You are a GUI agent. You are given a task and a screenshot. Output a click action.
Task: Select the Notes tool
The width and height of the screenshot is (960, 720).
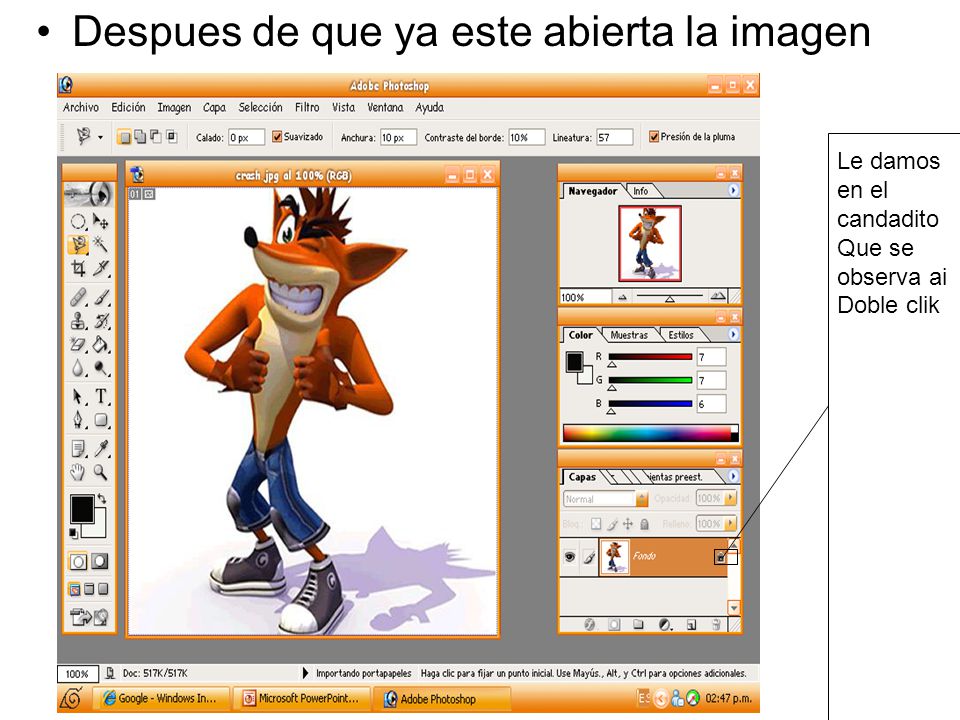78,449
